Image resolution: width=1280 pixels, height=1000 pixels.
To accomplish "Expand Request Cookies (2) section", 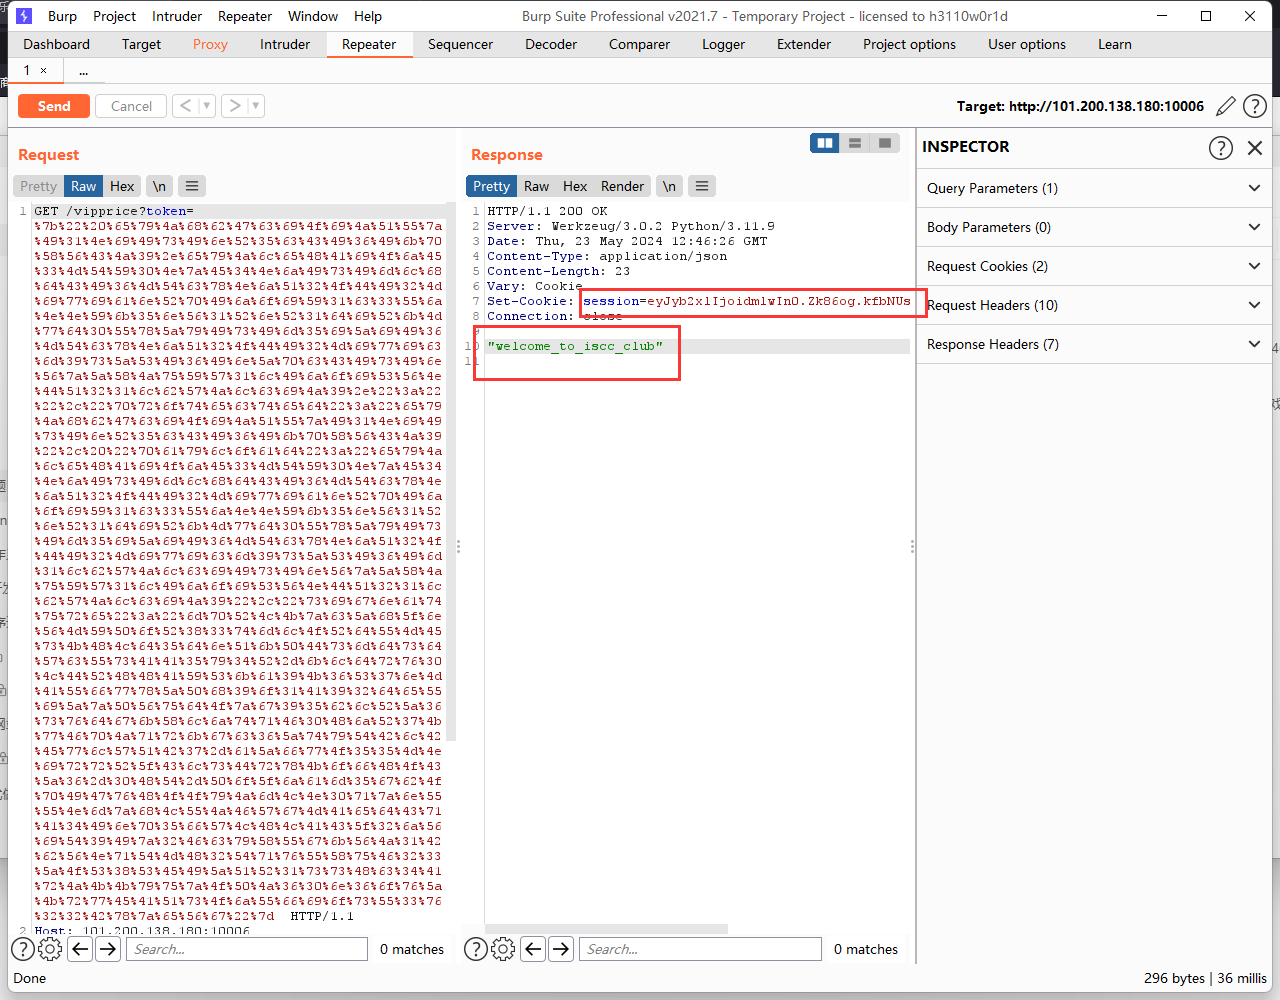I will 1093,266.
